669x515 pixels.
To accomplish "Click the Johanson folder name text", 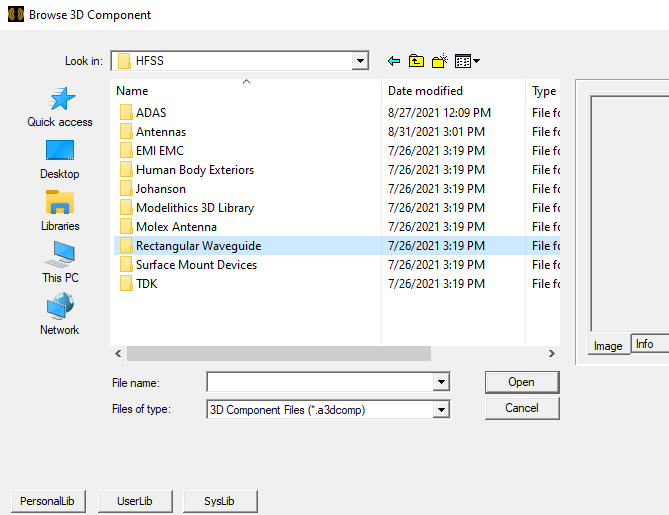I will [160, 189].
